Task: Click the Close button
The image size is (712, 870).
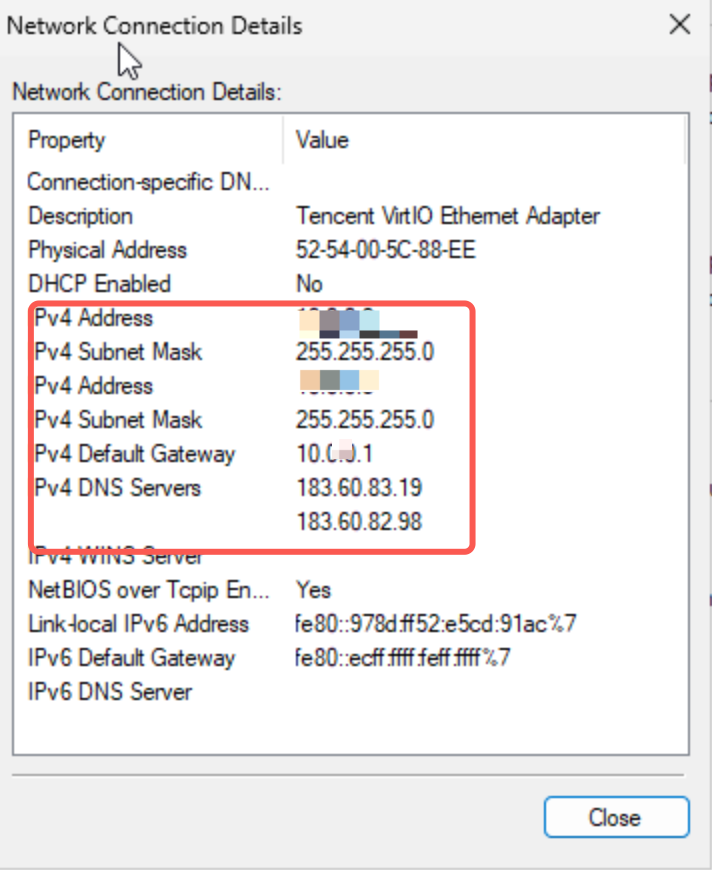Action: (616, 817)
